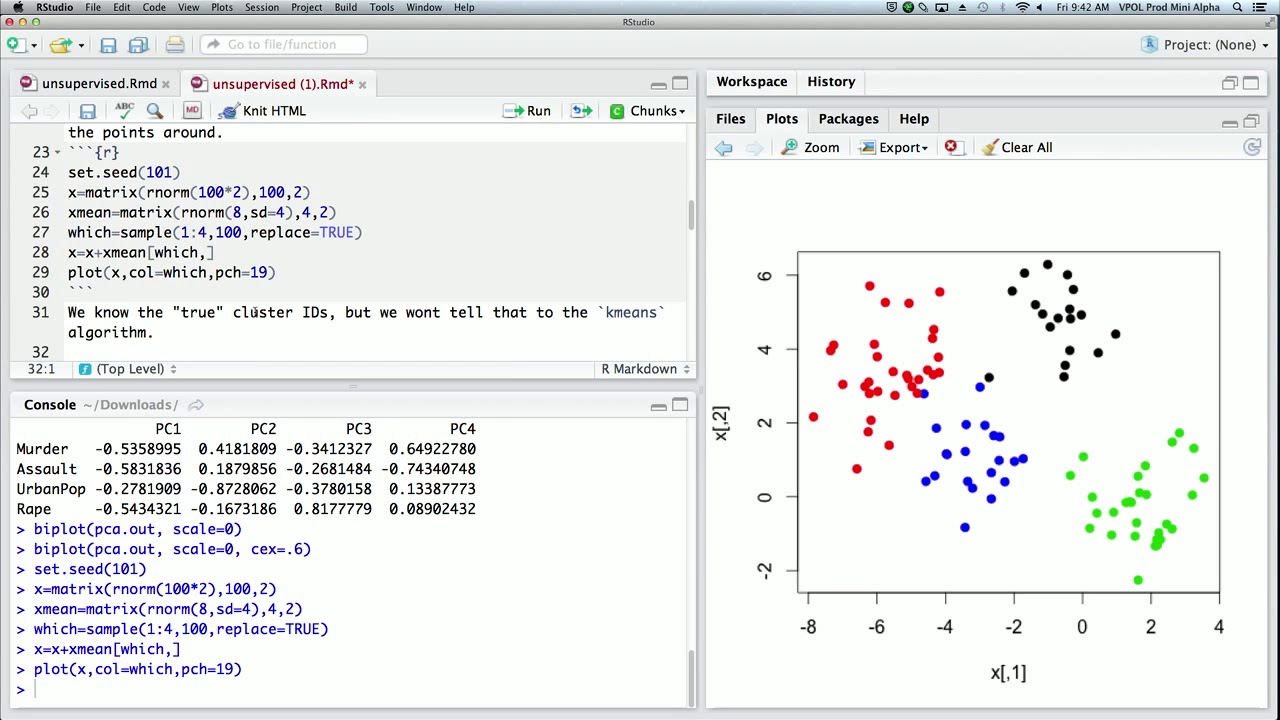Refresh the current plot icon
The height and width of the screenshot is (720, 1280).
click(1251, 148)
